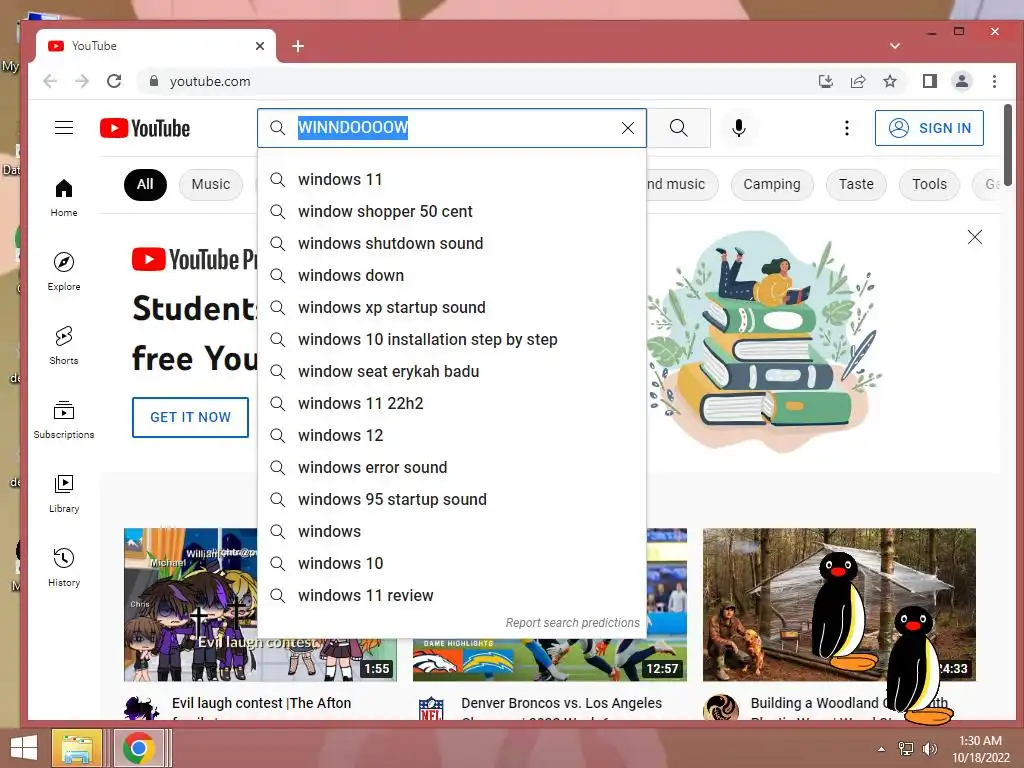
Task: Open Chrome's three-dot menu
Action: [x=994, y=81]
